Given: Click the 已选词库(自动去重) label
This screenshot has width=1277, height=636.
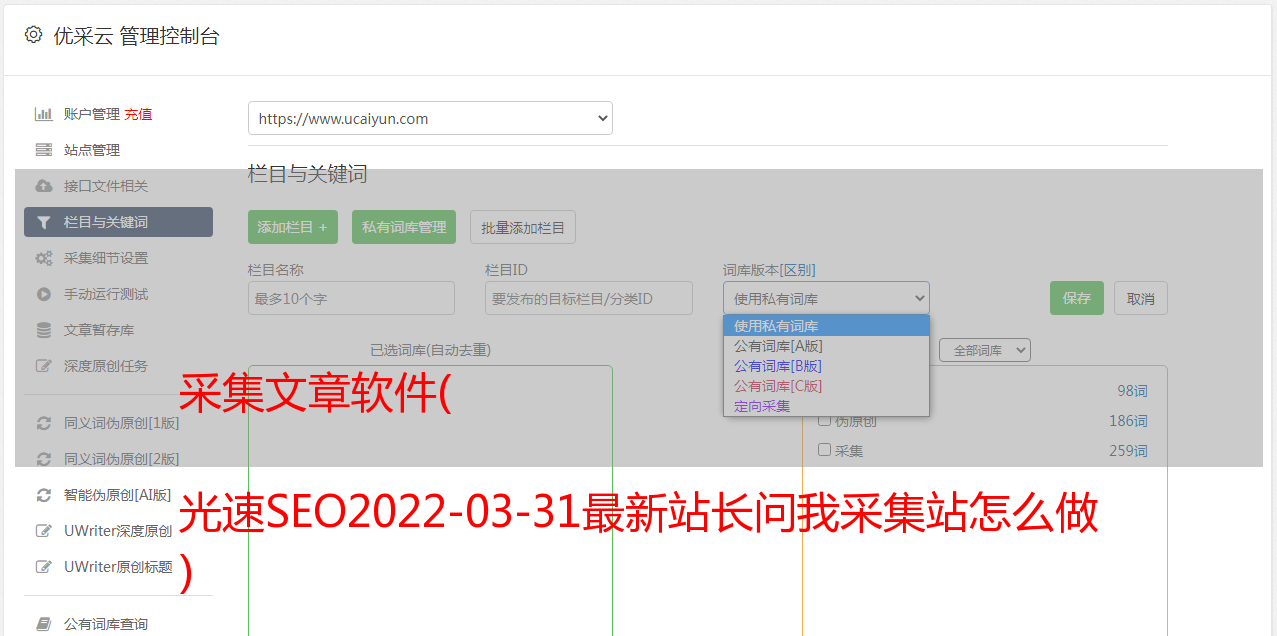Looking at the screenshot, I should click(430, 350).
